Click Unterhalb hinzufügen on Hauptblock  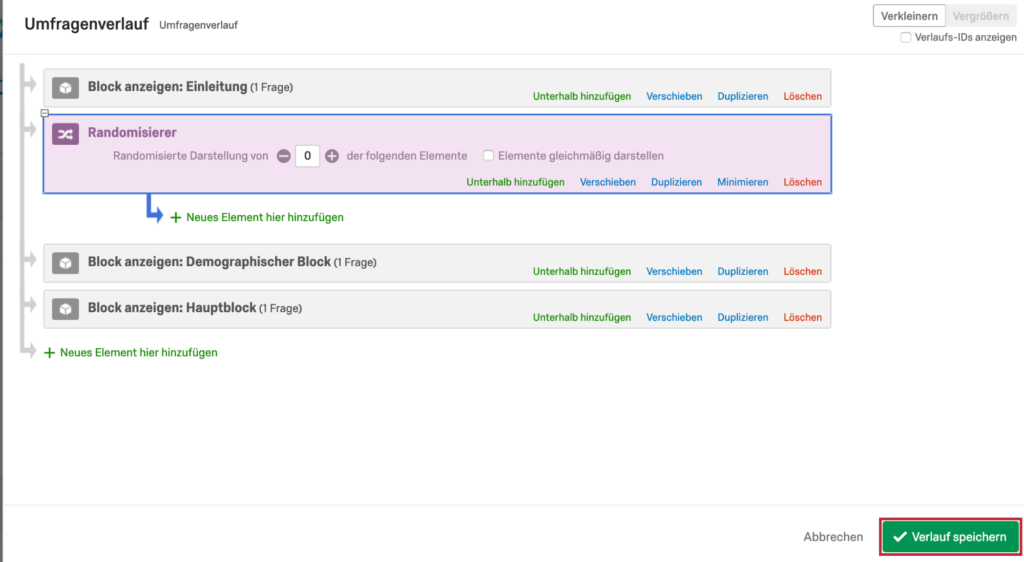click(582, 317)
